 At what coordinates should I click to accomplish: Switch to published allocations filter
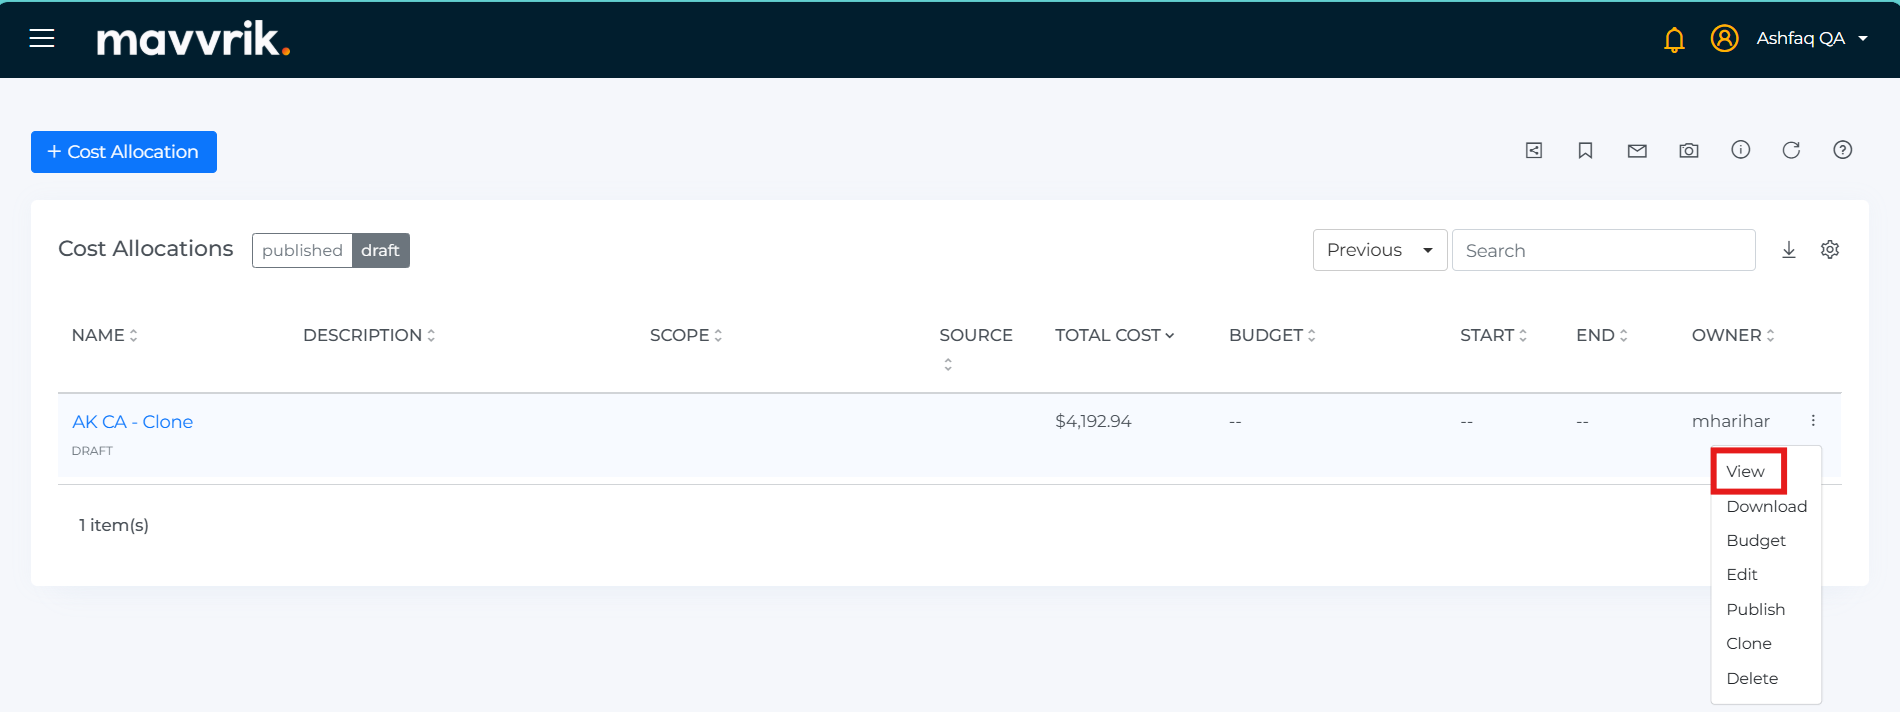(x=302, y=250)
